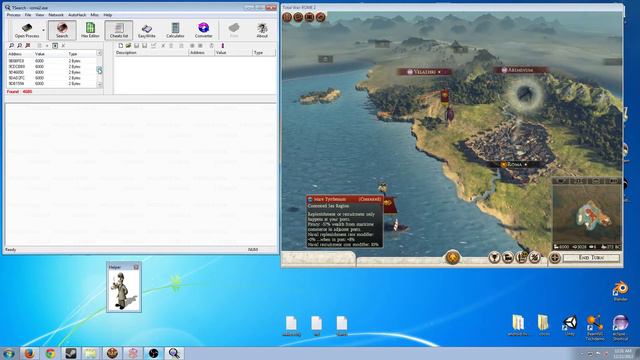Click the second magnifier icon in the search mini toolbar
Viewport: 640px width, 360px height.
click(x=19, y=45)
